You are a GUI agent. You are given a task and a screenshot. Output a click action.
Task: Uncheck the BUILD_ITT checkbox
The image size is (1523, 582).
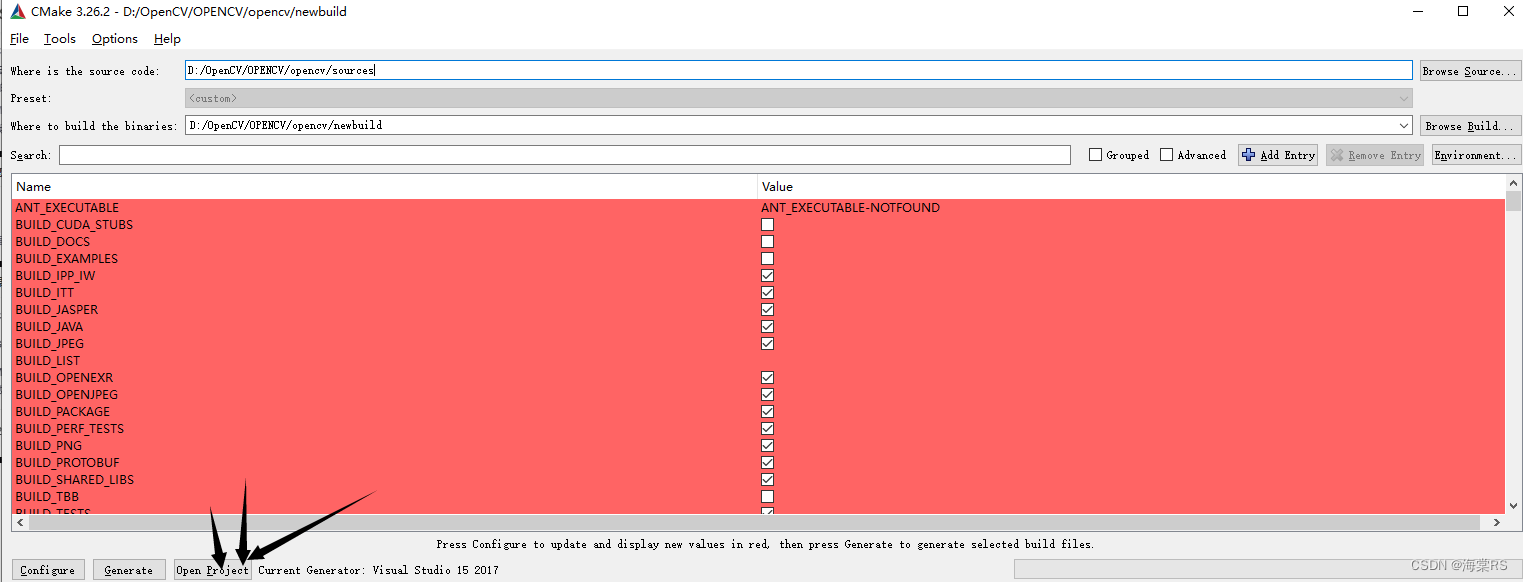click(x=768, y=293)
